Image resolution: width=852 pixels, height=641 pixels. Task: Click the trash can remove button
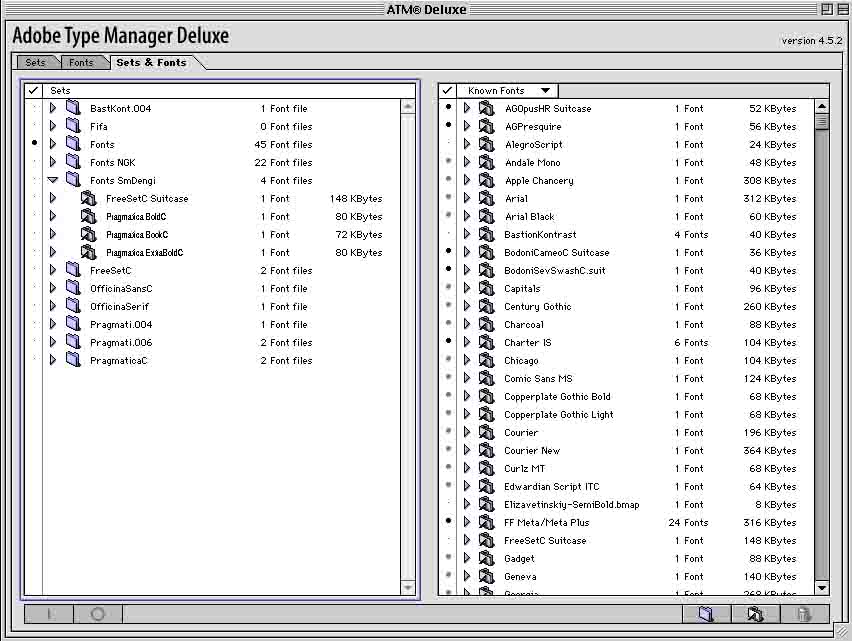[804, 614]
